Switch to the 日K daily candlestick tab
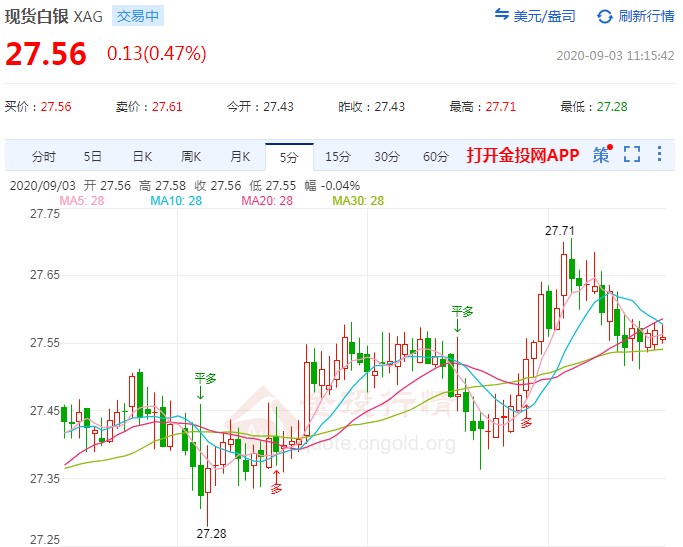This screenshot has width=683, height=547. pyautogui.click(x=142, y=156)
